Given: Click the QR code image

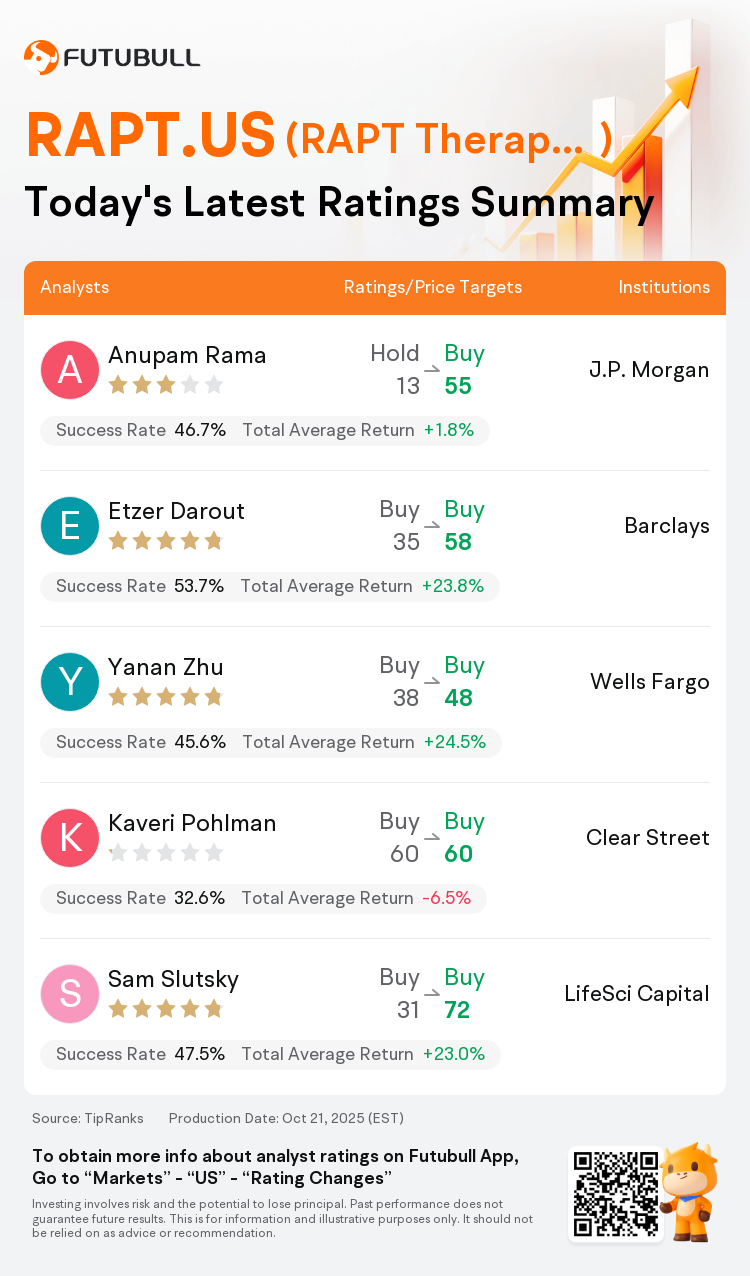Looking at the screenshot, I should pyautogui.click(x=615, y=1194).
